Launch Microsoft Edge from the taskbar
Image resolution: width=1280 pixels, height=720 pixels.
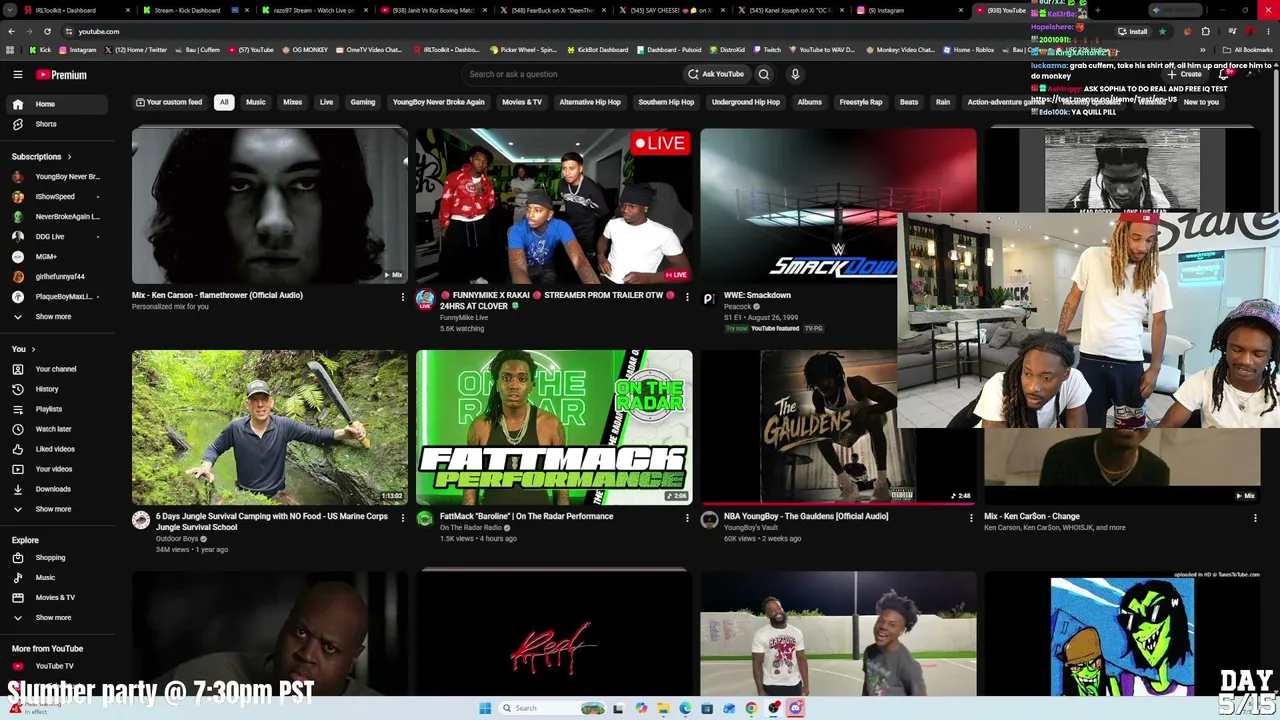(685, 708)
